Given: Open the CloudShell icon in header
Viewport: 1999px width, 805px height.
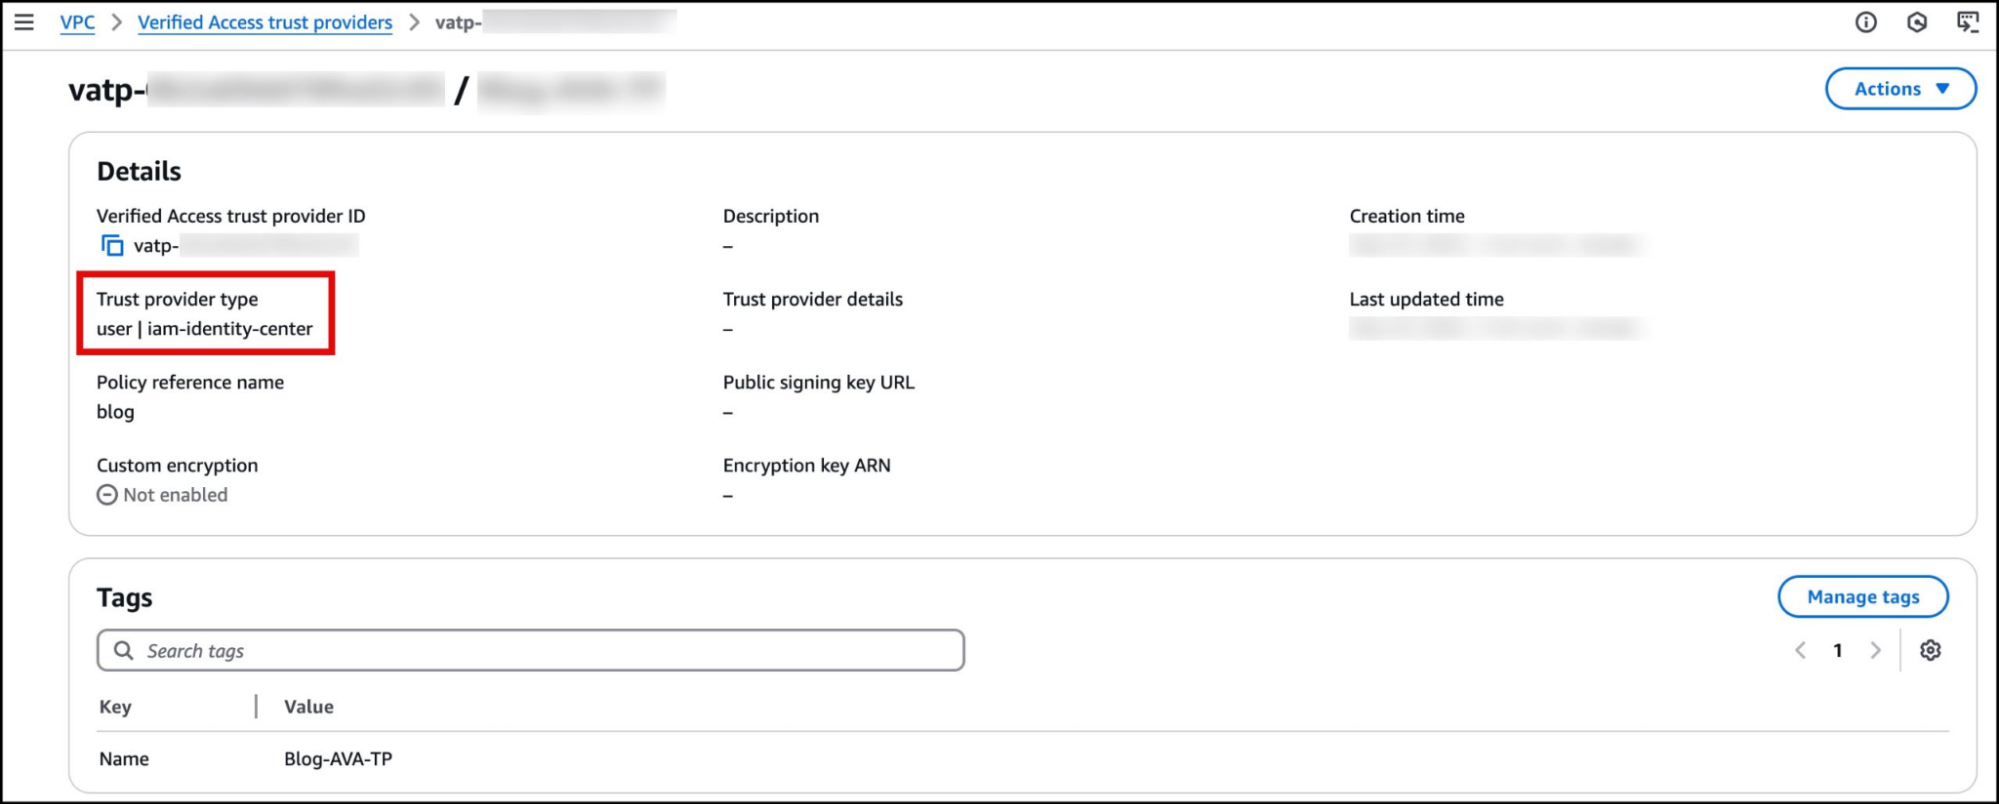Looking at the screenshot, I should 1967,22.
